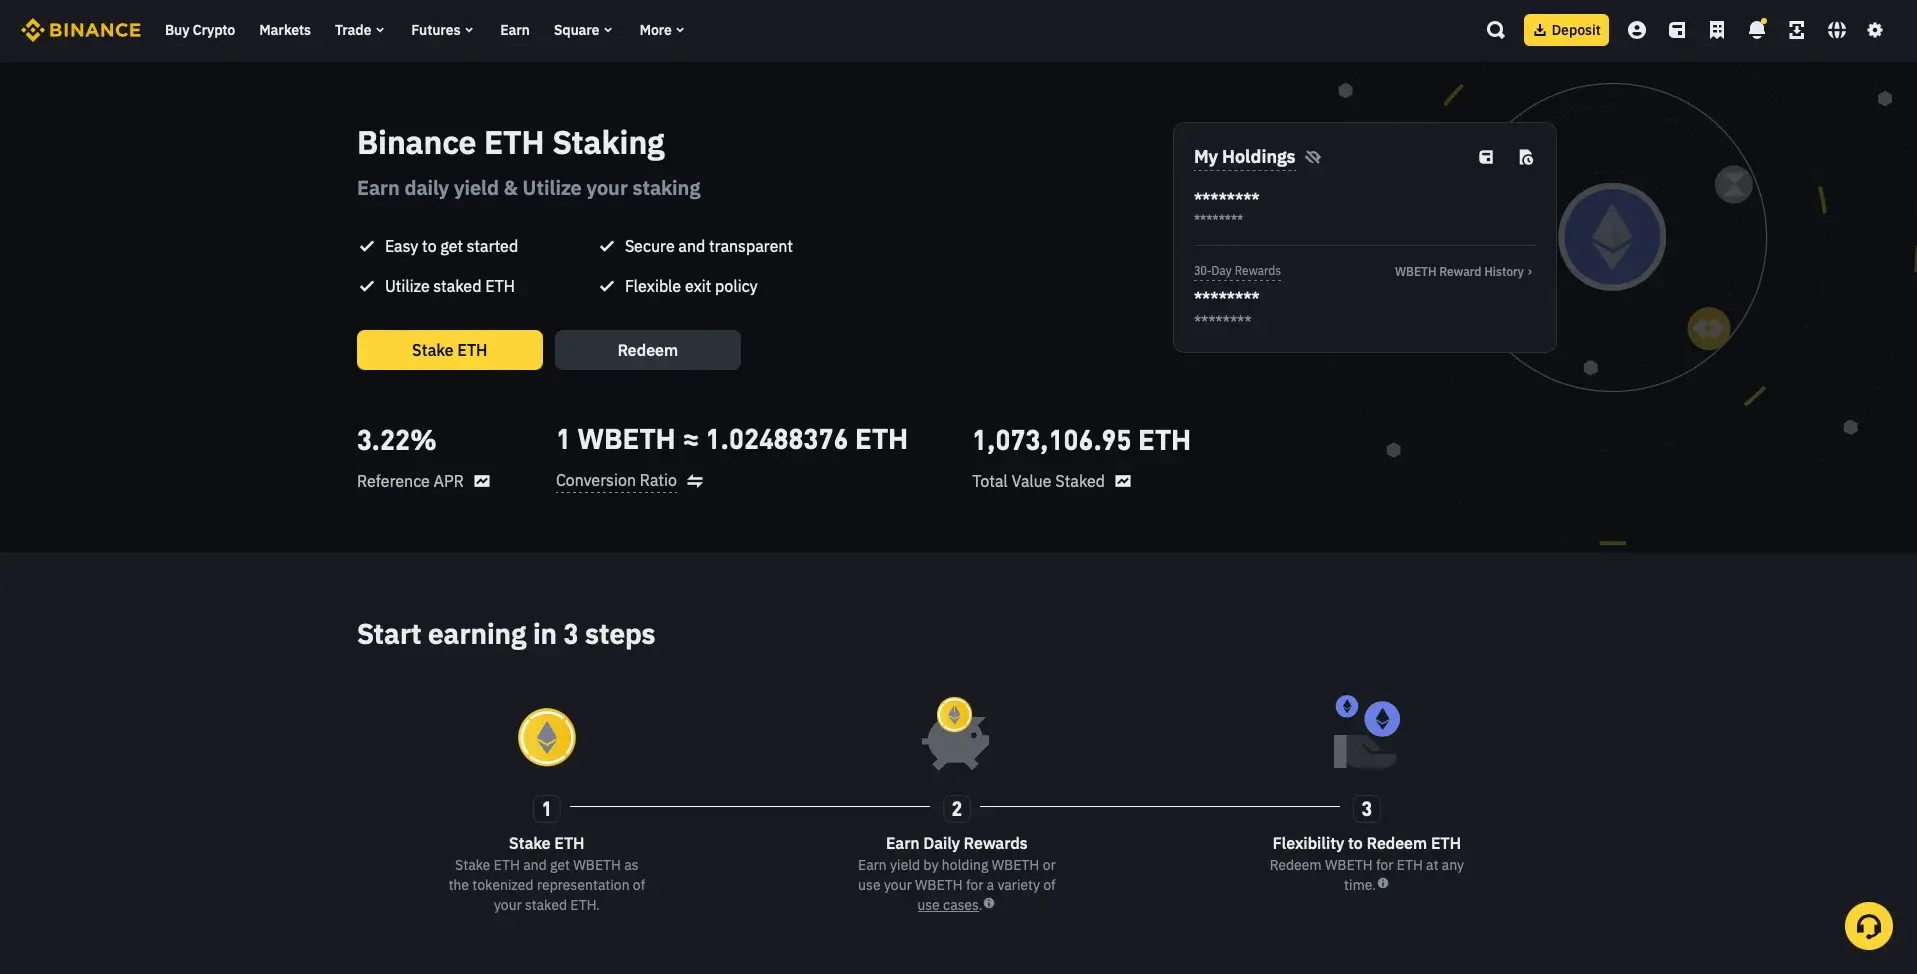The image size is (1917, 974).
Task: Click the 'Reference APR' label
Action: tap(410, 481)
